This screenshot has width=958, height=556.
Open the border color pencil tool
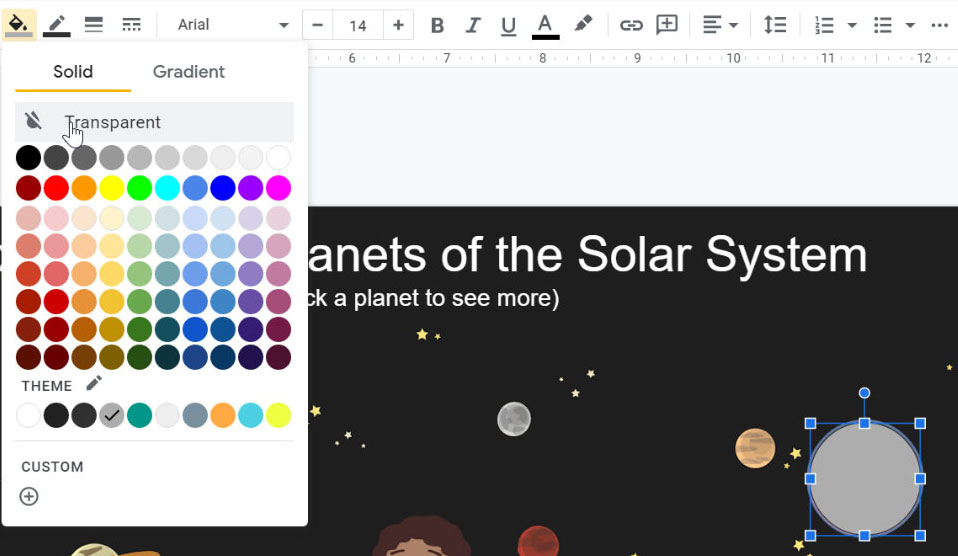click(x=56, y=24)
